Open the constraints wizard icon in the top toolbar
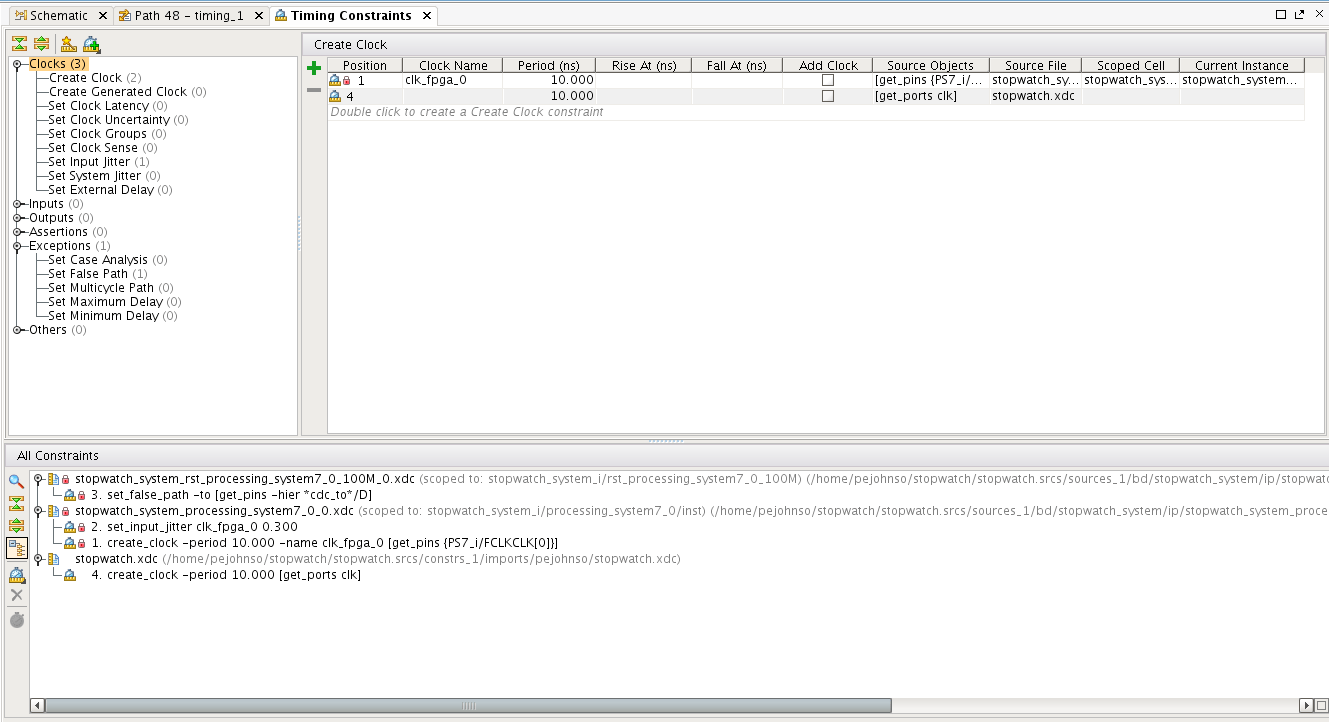 click(x=68, y=44)
